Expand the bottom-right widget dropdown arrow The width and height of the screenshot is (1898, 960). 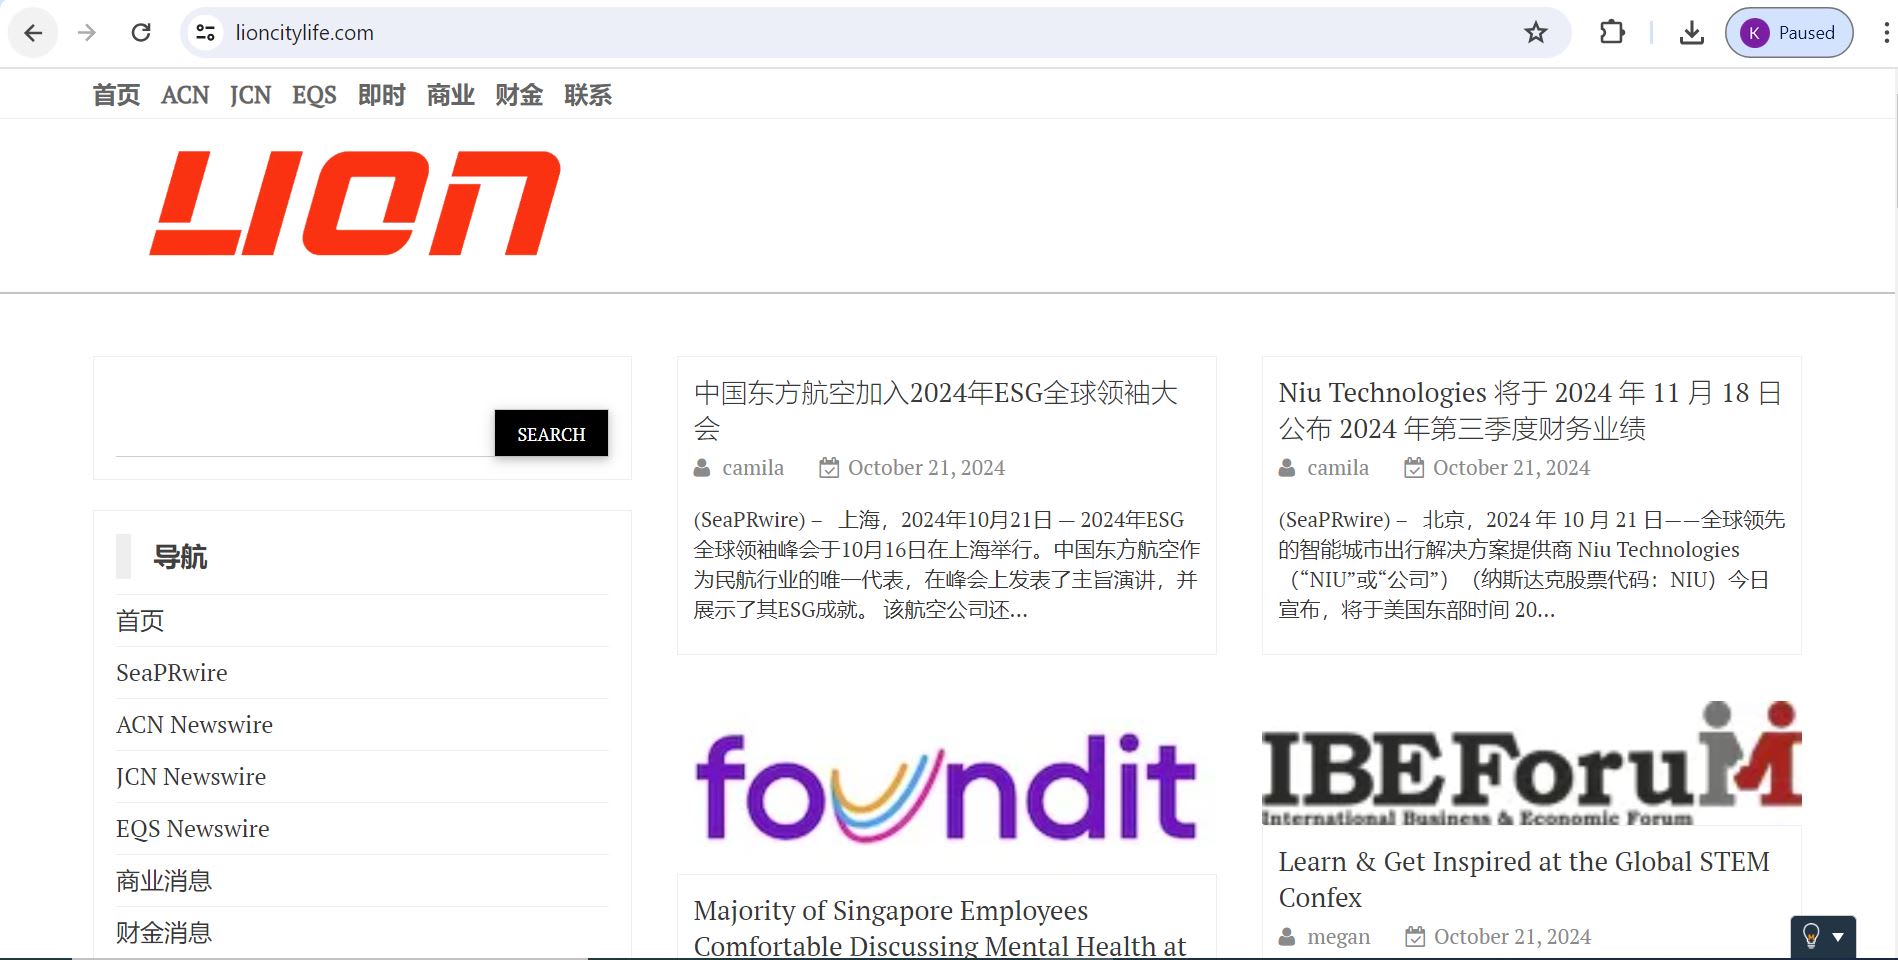[1838, 937]
